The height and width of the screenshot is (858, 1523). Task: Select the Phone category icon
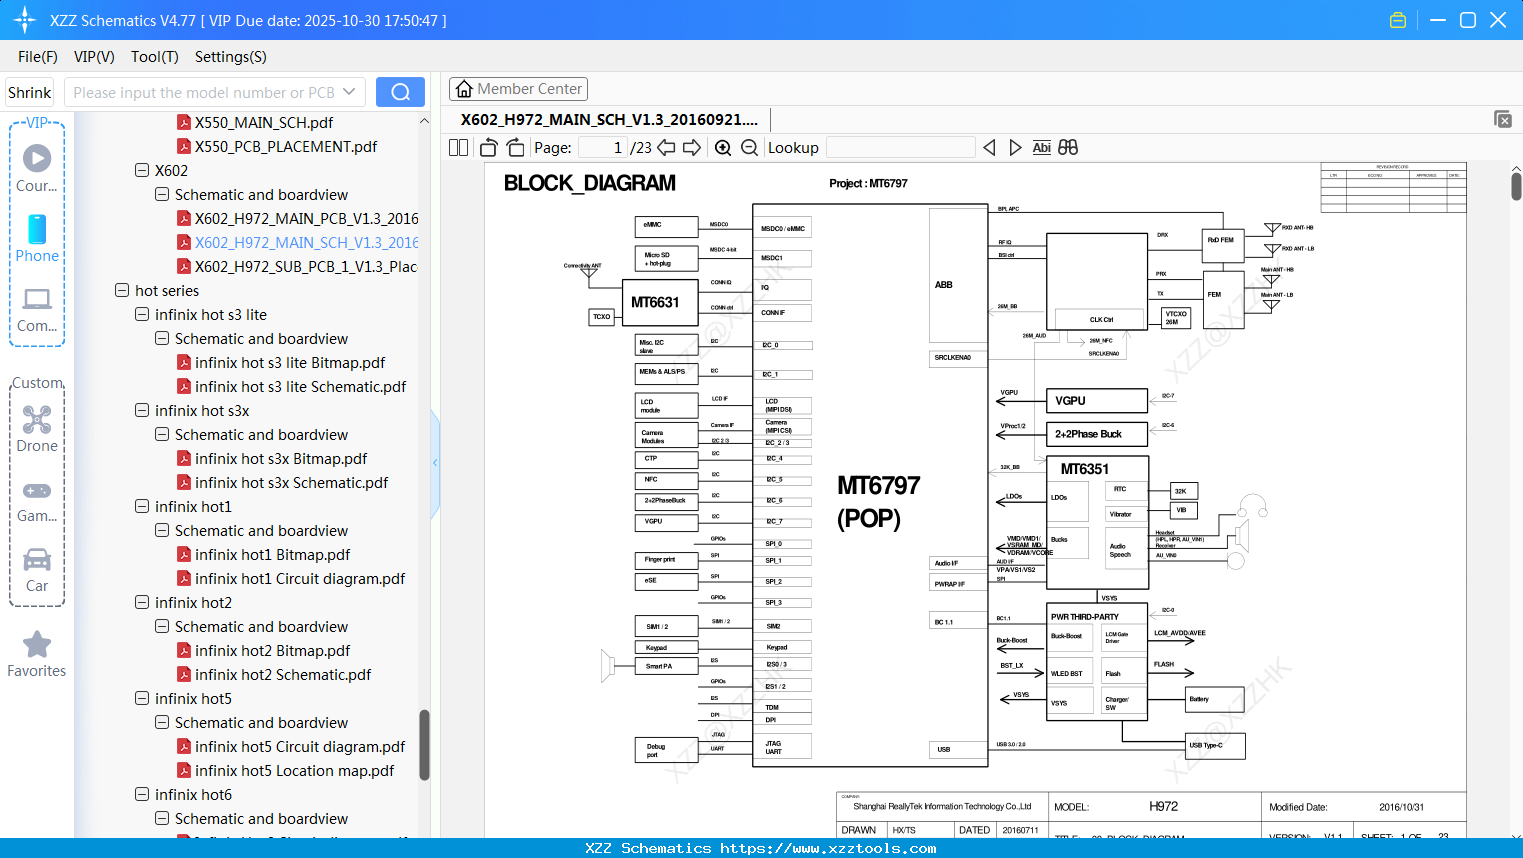tap(37, 237)
